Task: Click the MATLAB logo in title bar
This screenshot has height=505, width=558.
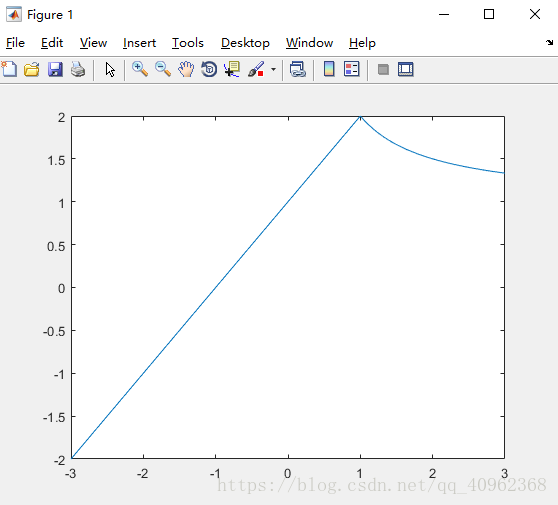Action: point(14,15)
